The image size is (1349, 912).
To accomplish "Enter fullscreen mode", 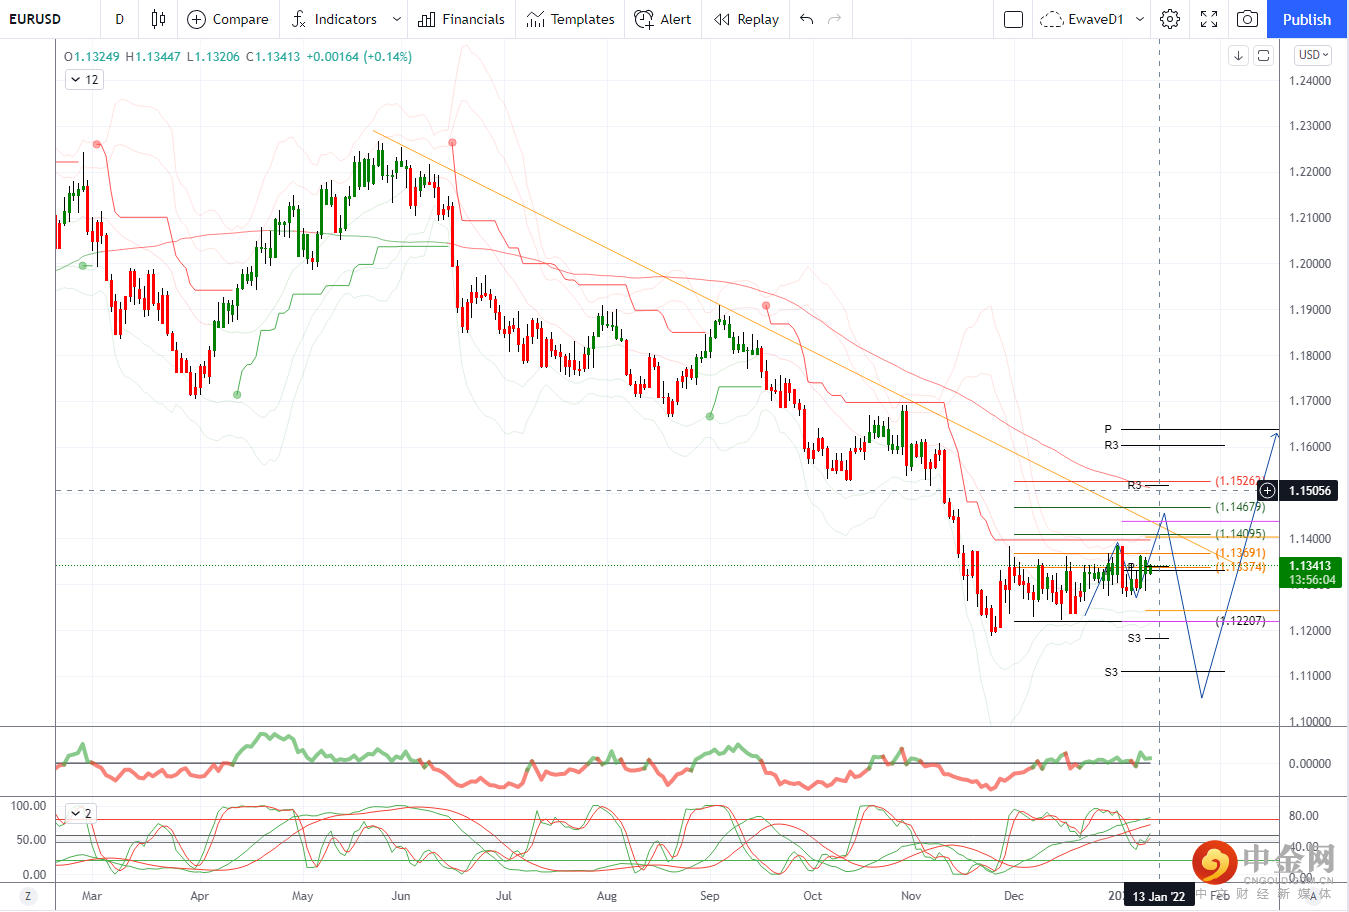I will [x=1209, y=19].
